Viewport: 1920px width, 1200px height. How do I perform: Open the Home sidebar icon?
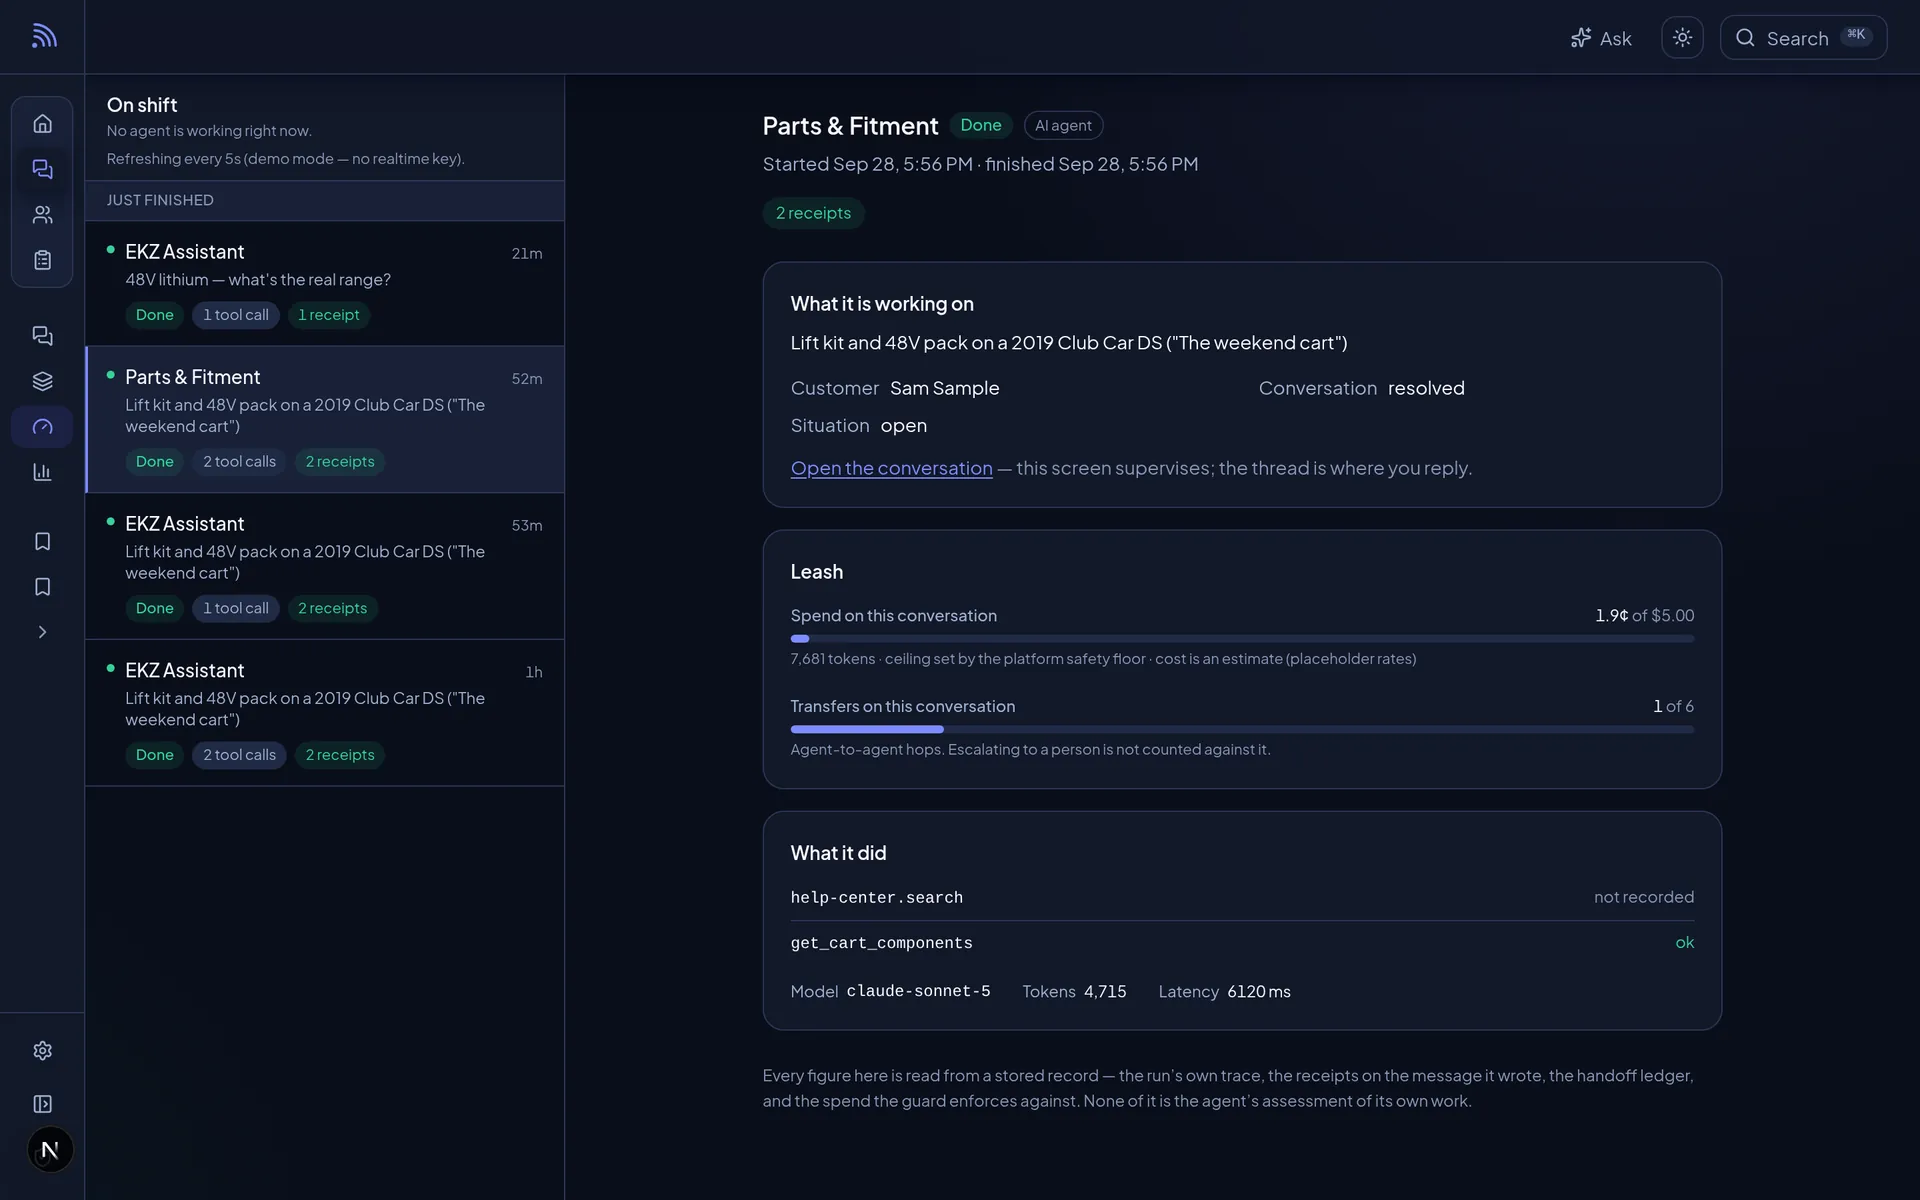[x=42, y=124]
